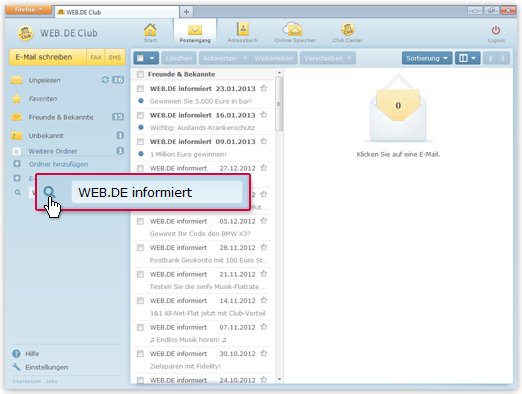The image size is (522, 394).
Task: Open the Start home icon
Action: pos(150,32)
